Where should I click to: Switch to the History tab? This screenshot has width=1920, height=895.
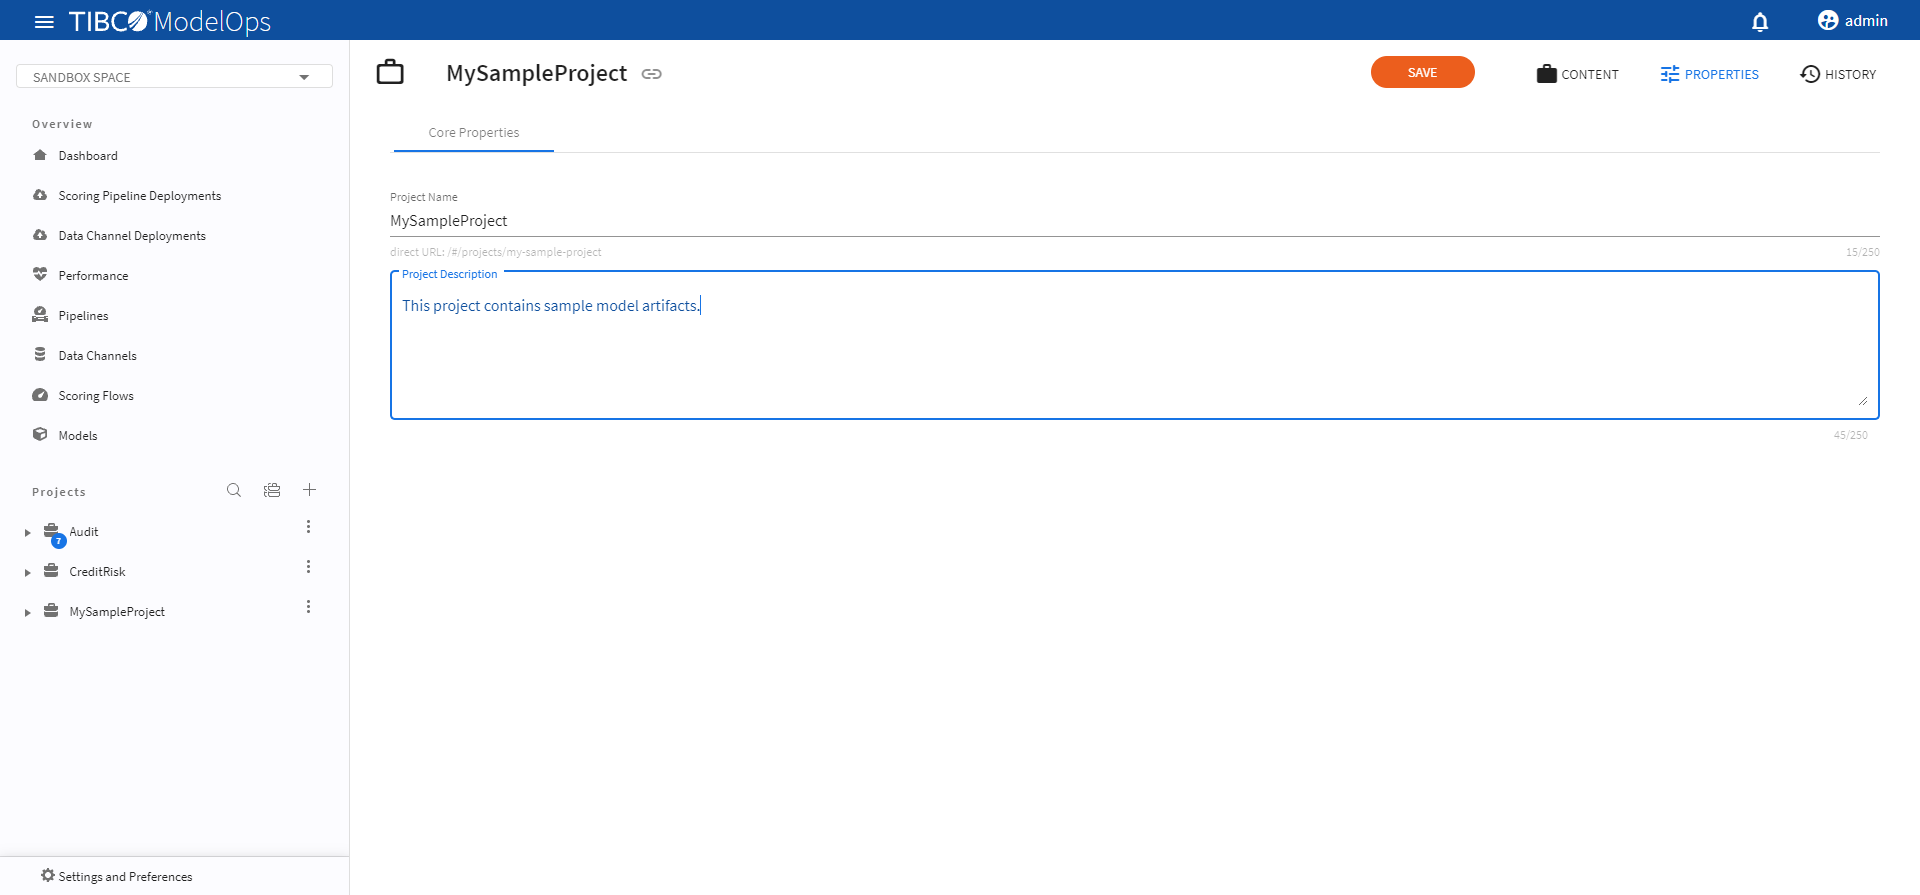pyautogui.click(x=1838, y=74)
